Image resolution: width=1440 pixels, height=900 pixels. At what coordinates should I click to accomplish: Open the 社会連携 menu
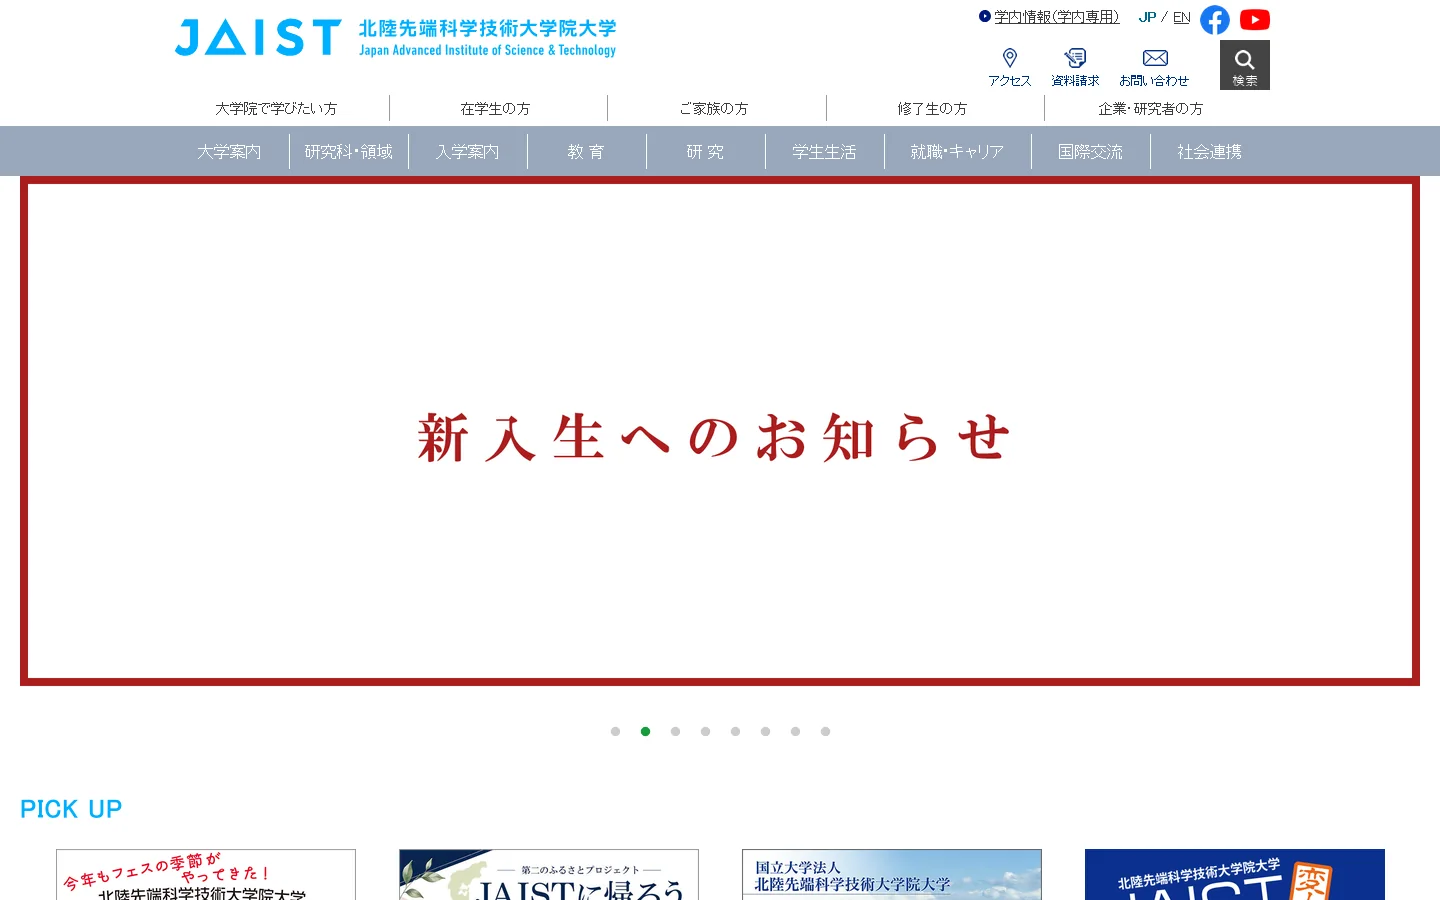coord(1210,152)
